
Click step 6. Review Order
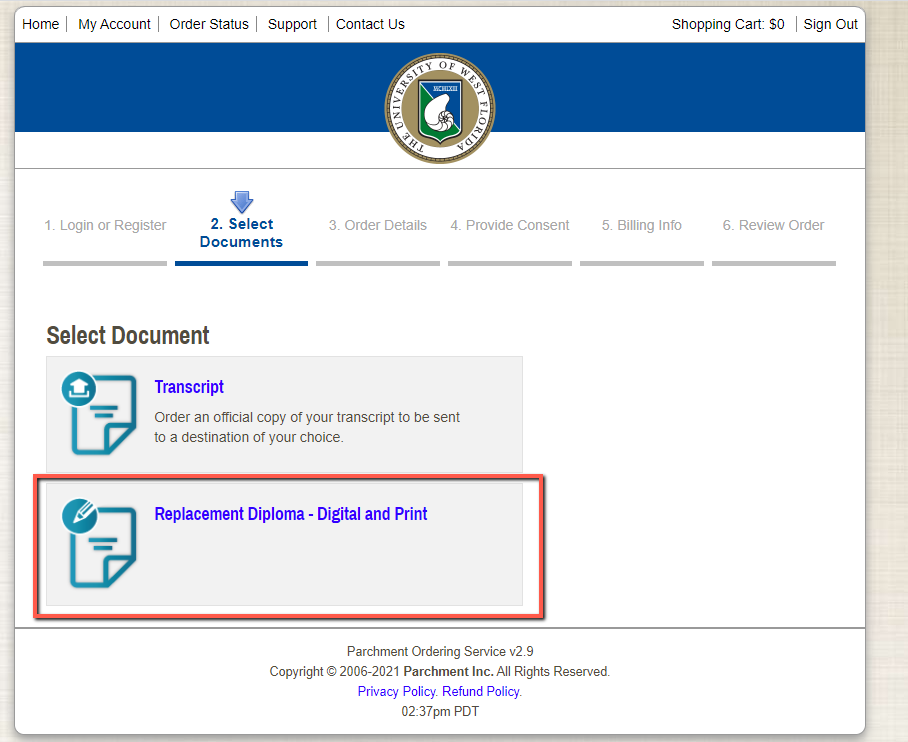(773, 225)
